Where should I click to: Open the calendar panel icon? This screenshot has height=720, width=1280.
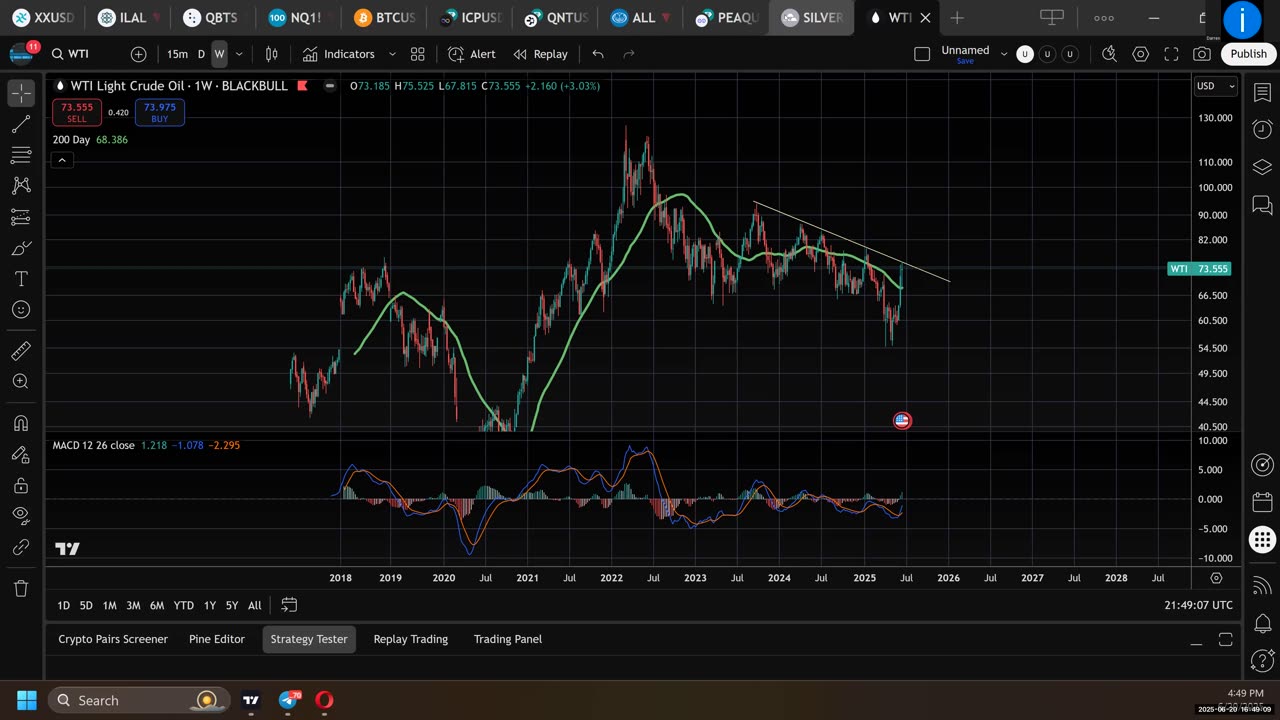1262,502
